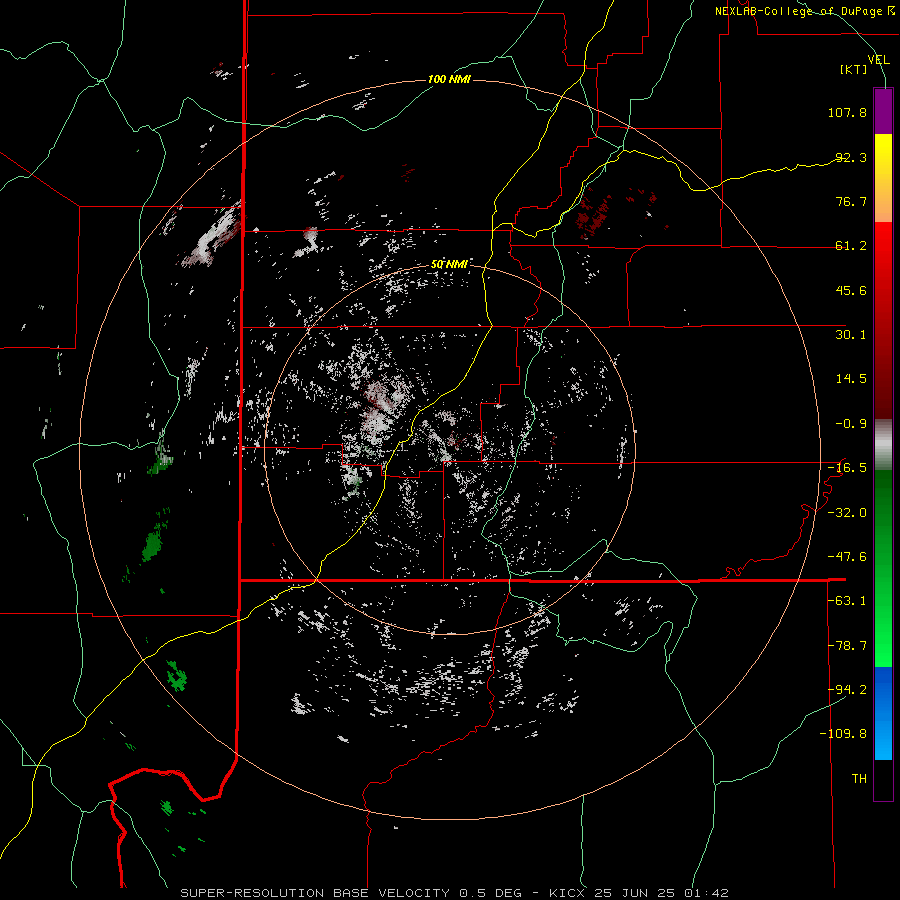Select the -94.2 legend value
Screen dimensions: 900x900
coord(847,689)
